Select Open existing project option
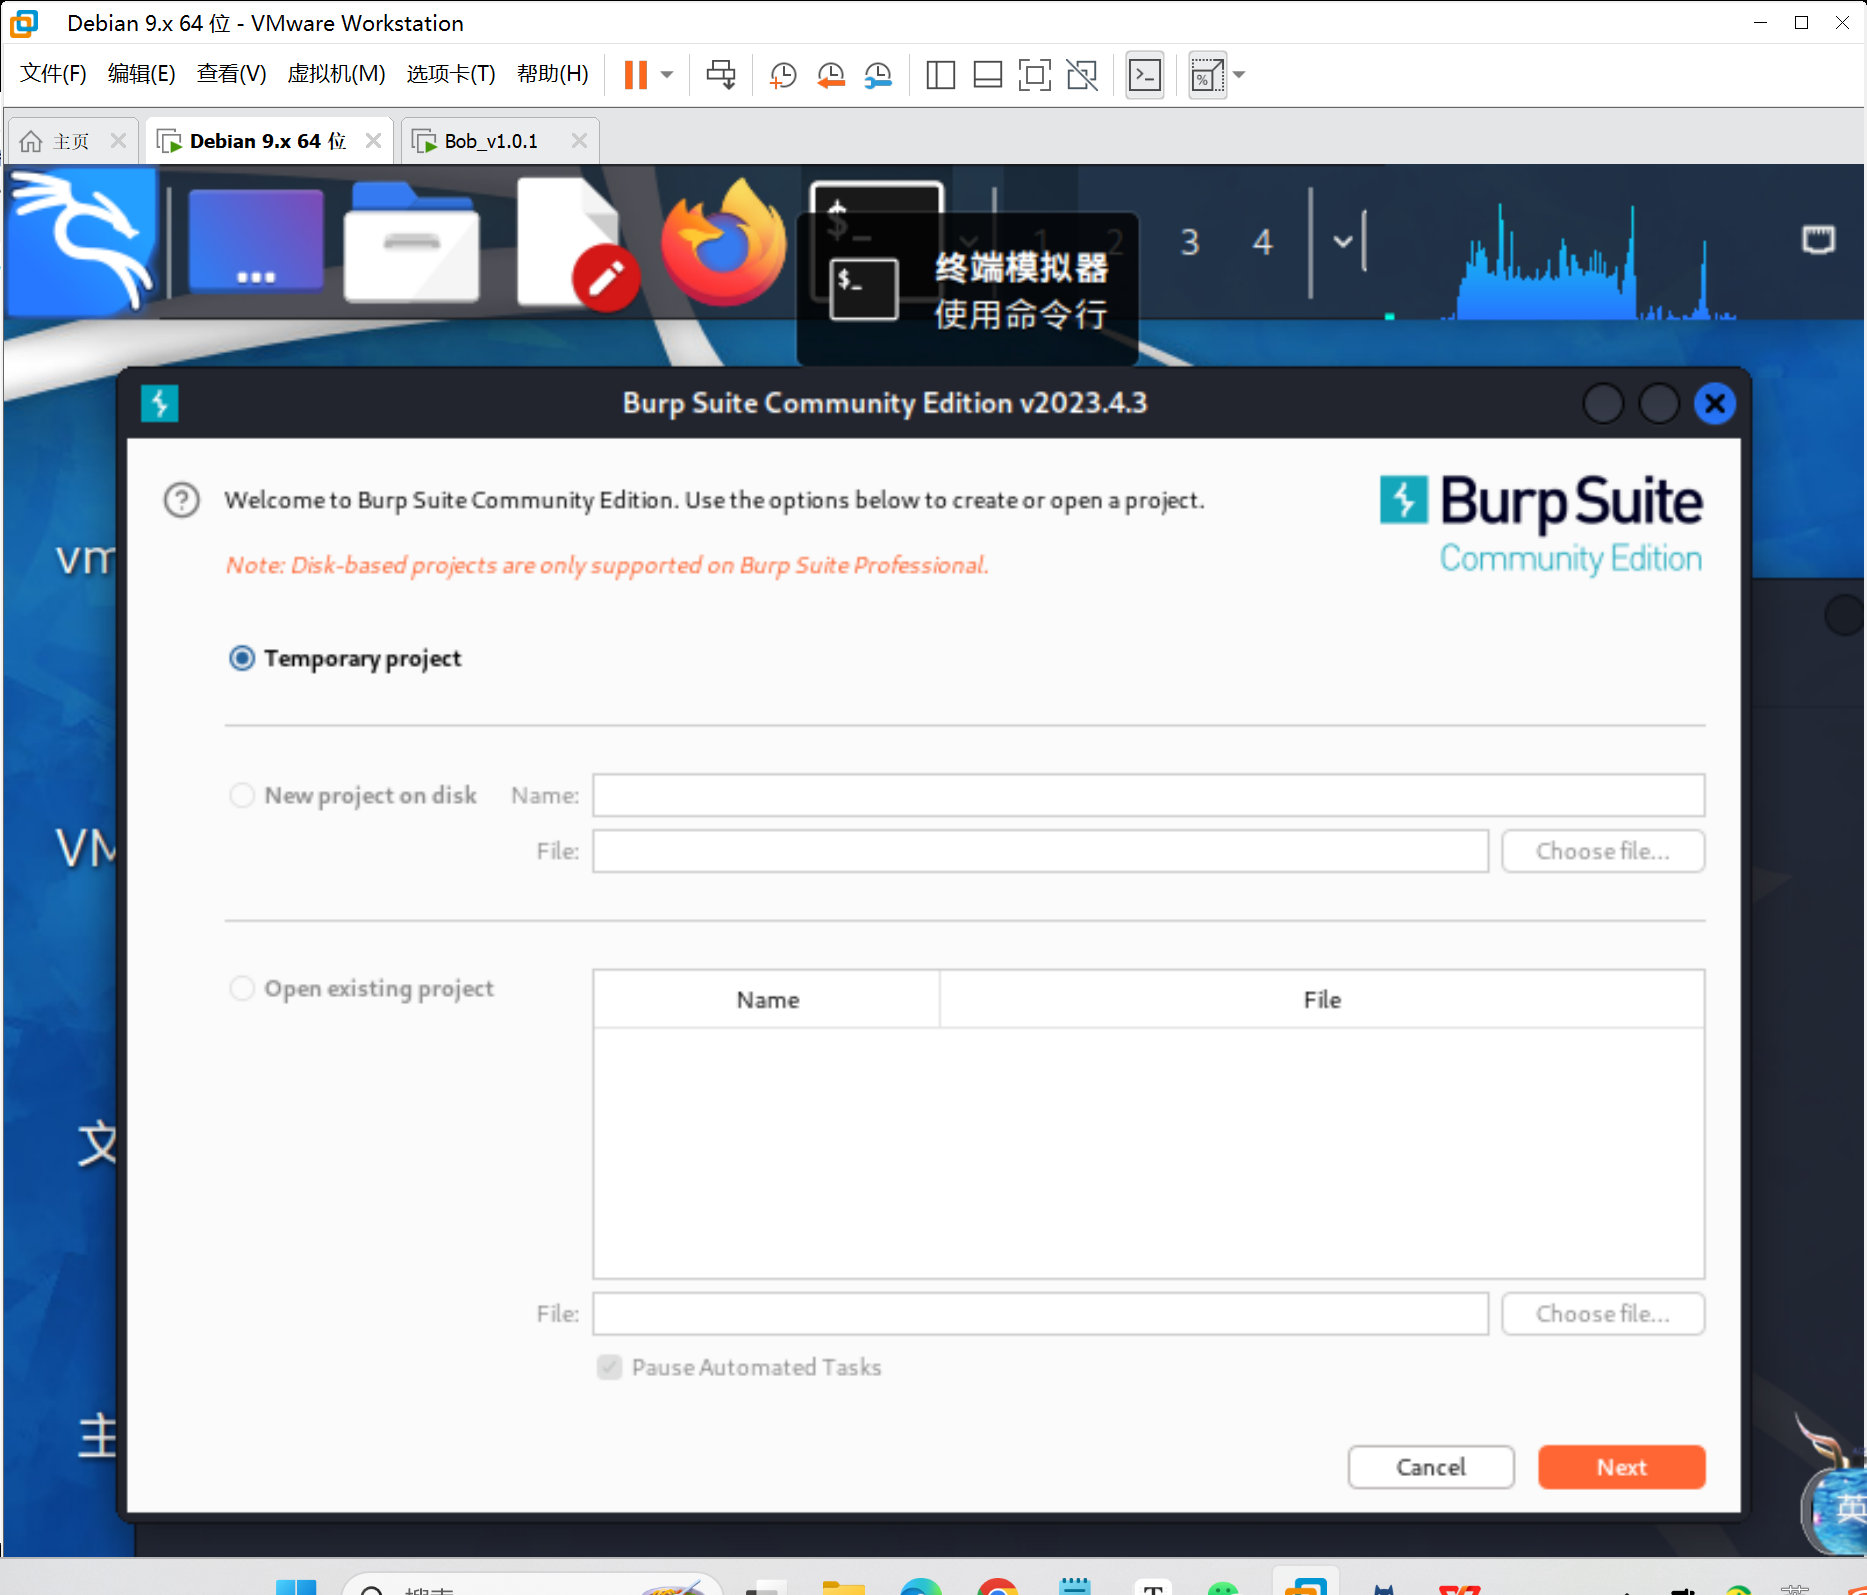The image size is (1867, 1595). click(242, 988)
